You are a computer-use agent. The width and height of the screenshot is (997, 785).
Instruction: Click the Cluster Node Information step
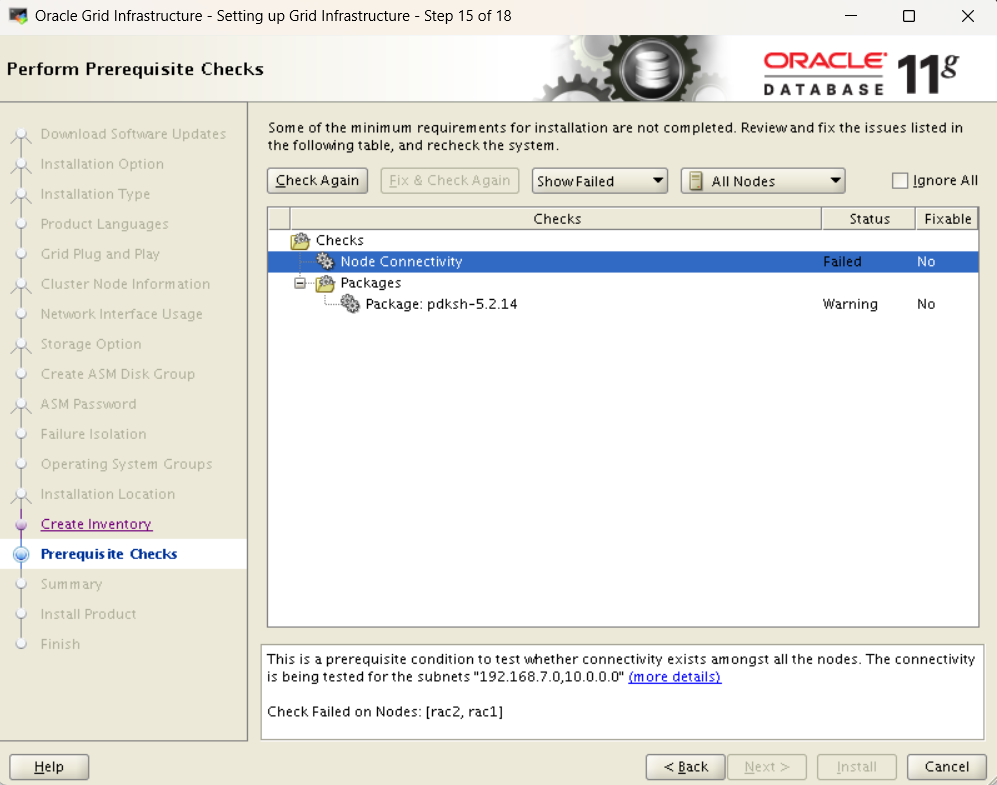point(125,284)
